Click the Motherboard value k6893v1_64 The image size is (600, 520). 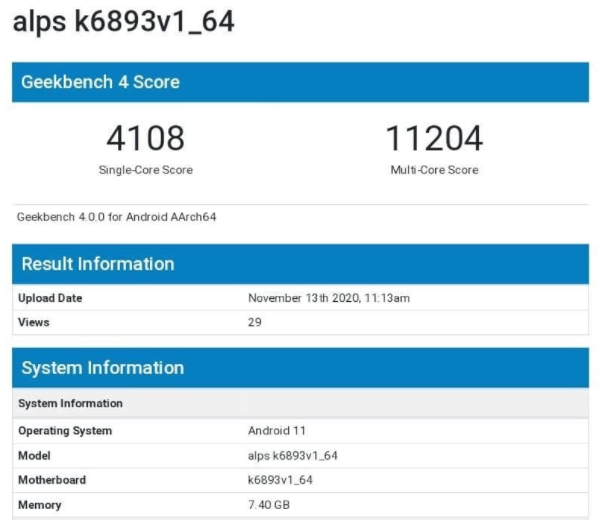click(281, 480)
